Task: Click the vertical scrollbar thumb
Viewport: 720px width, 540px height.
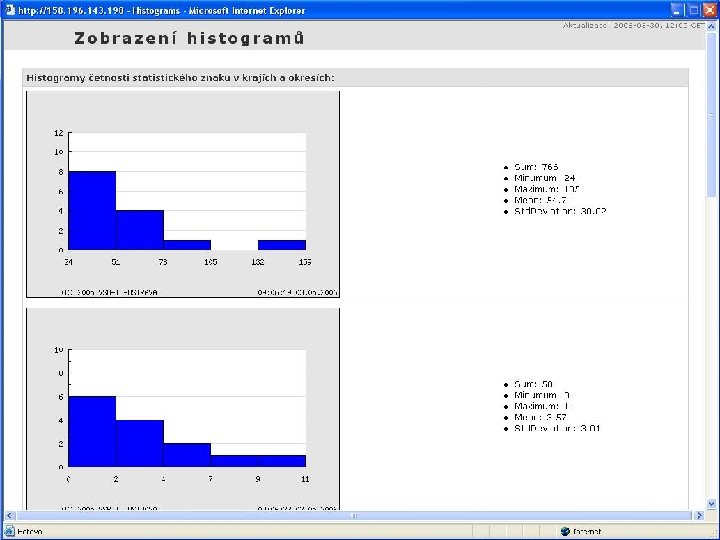Action: [x=711, y=115]
